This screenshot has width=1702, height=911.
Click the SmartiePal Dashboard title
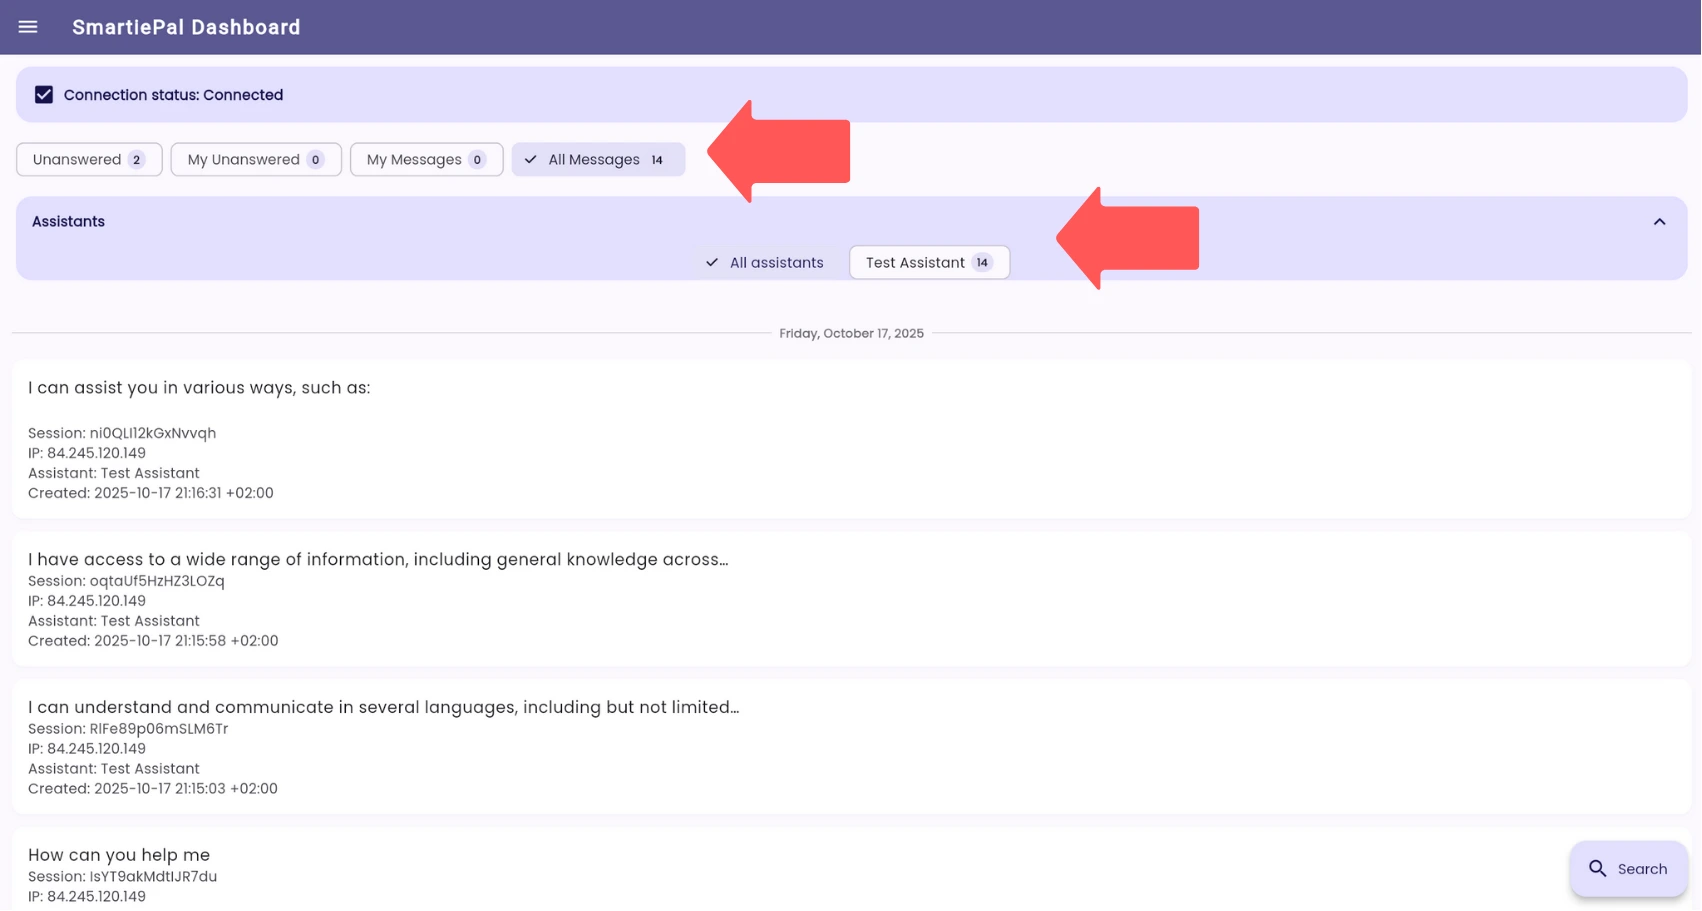coord(186,27)
